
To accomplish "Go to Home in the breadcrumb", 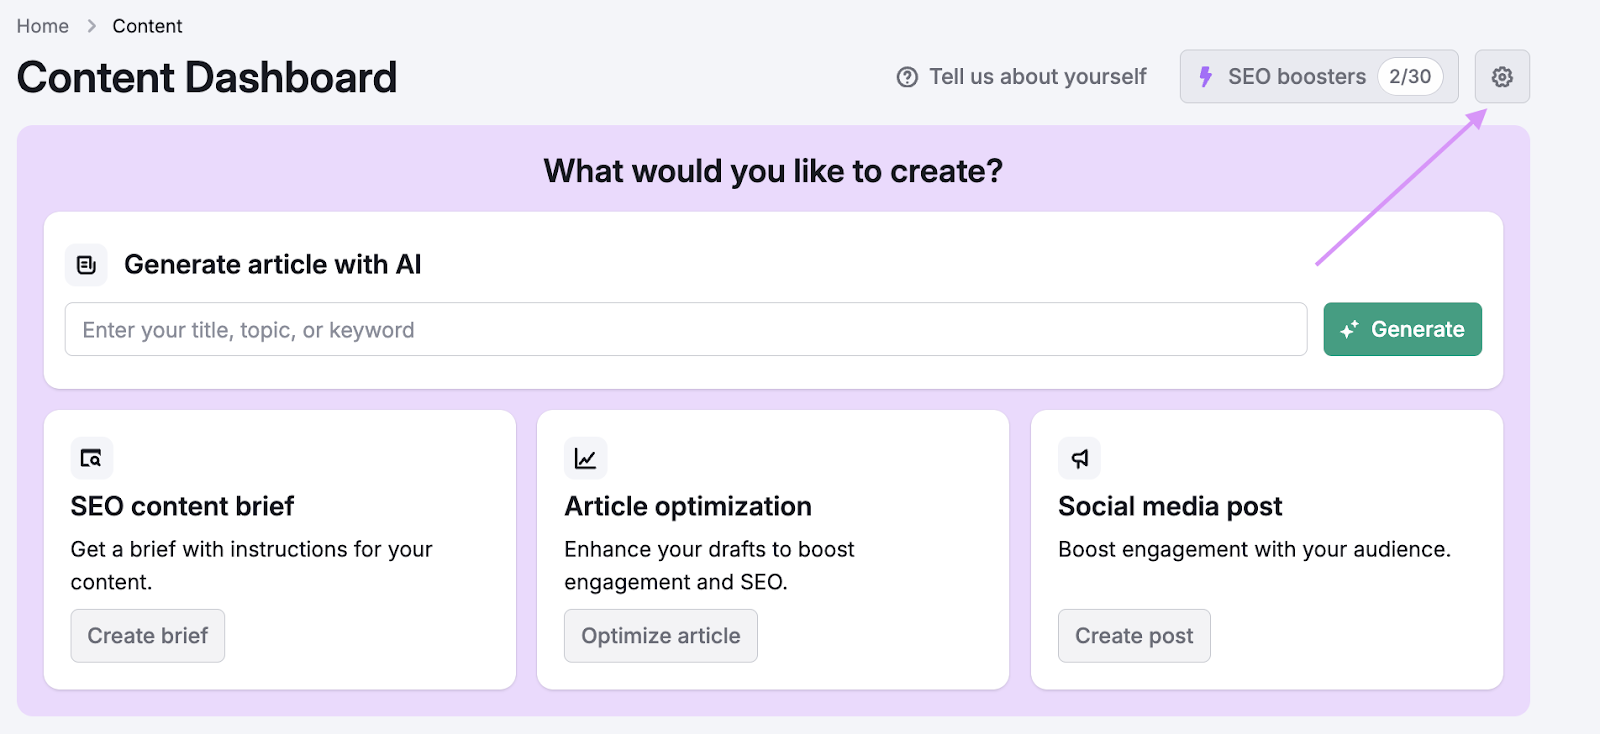I will pos(43,26).
